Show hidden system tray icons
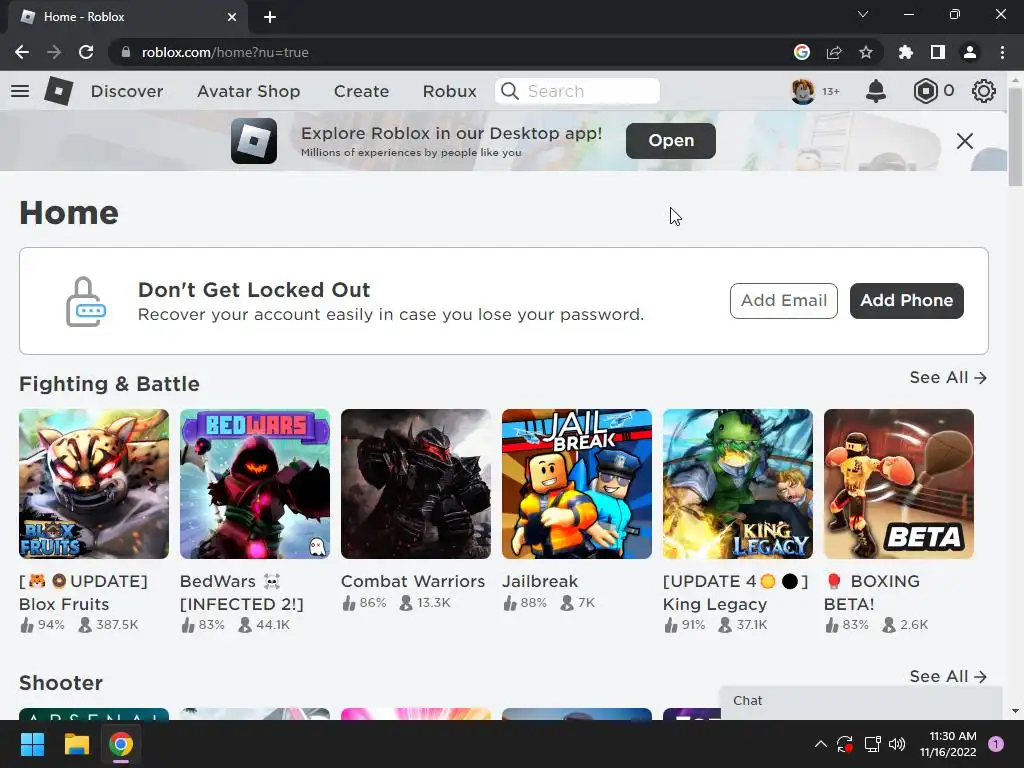This screenshot has height=768, width=1024. coord(821,744)
